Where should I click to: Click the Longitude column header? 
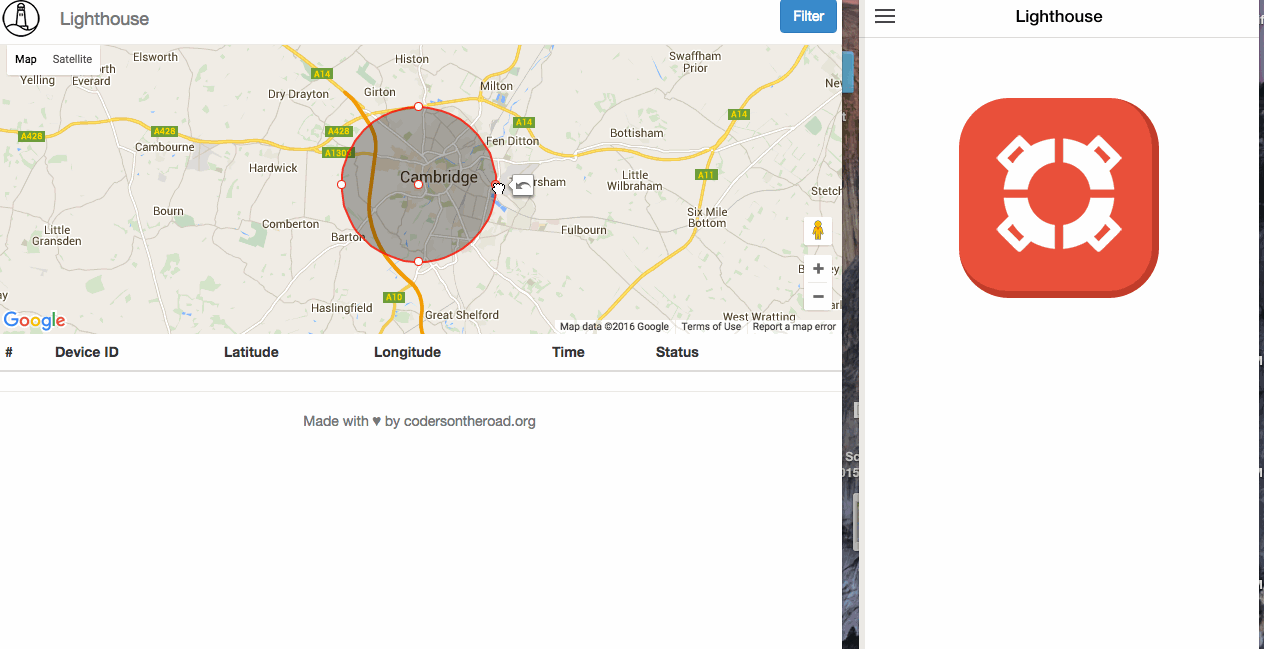pos(407,352)
